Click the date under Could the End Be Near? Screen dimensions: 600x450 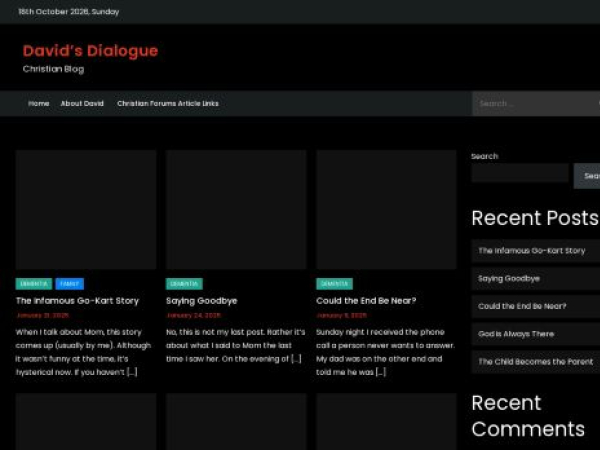(342, 315)
